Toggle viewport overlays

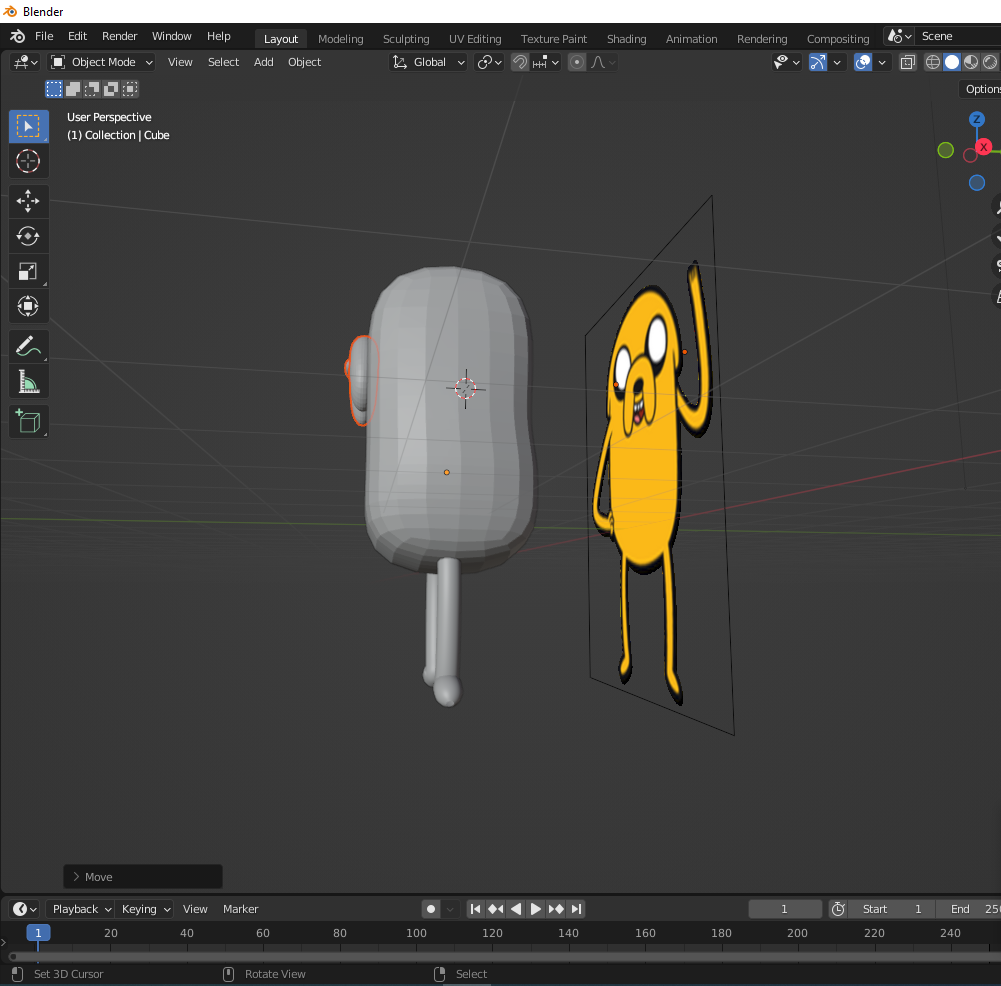pos(862,62)
